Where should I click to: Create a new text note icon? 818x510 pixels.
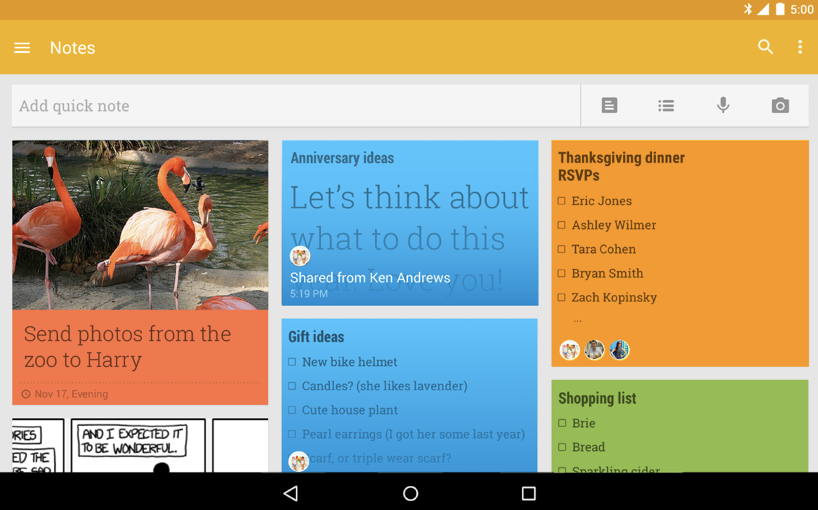click(x=609, y=106)
